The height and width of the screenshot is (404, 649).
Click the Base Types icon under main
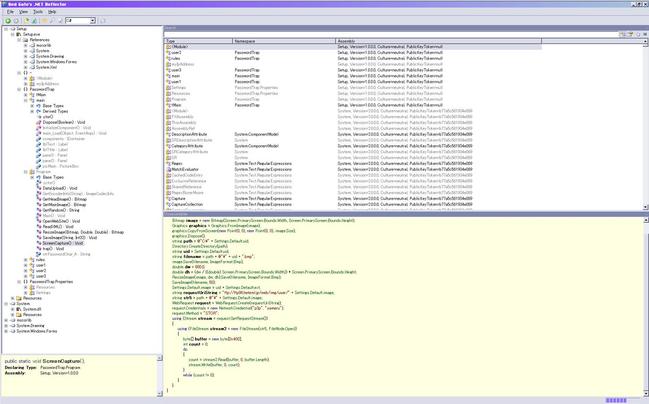pyautogui.click(x=38, y=106)
